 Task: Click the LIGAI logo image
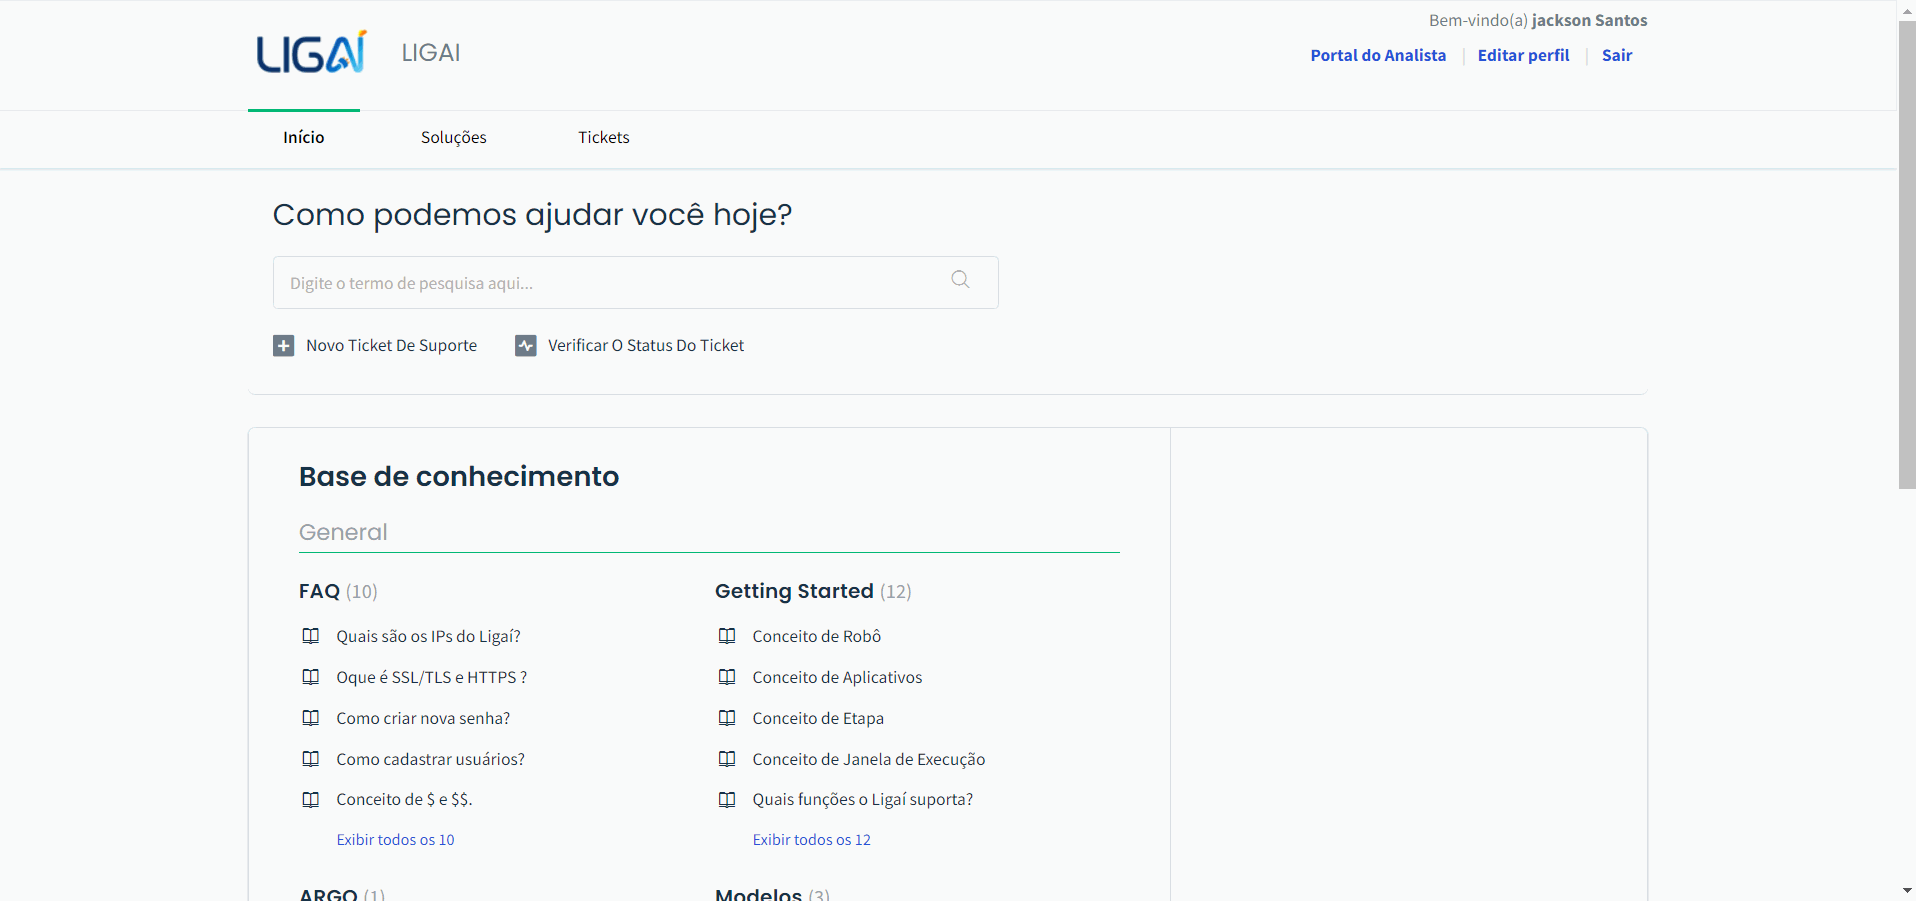pos(311,52)
